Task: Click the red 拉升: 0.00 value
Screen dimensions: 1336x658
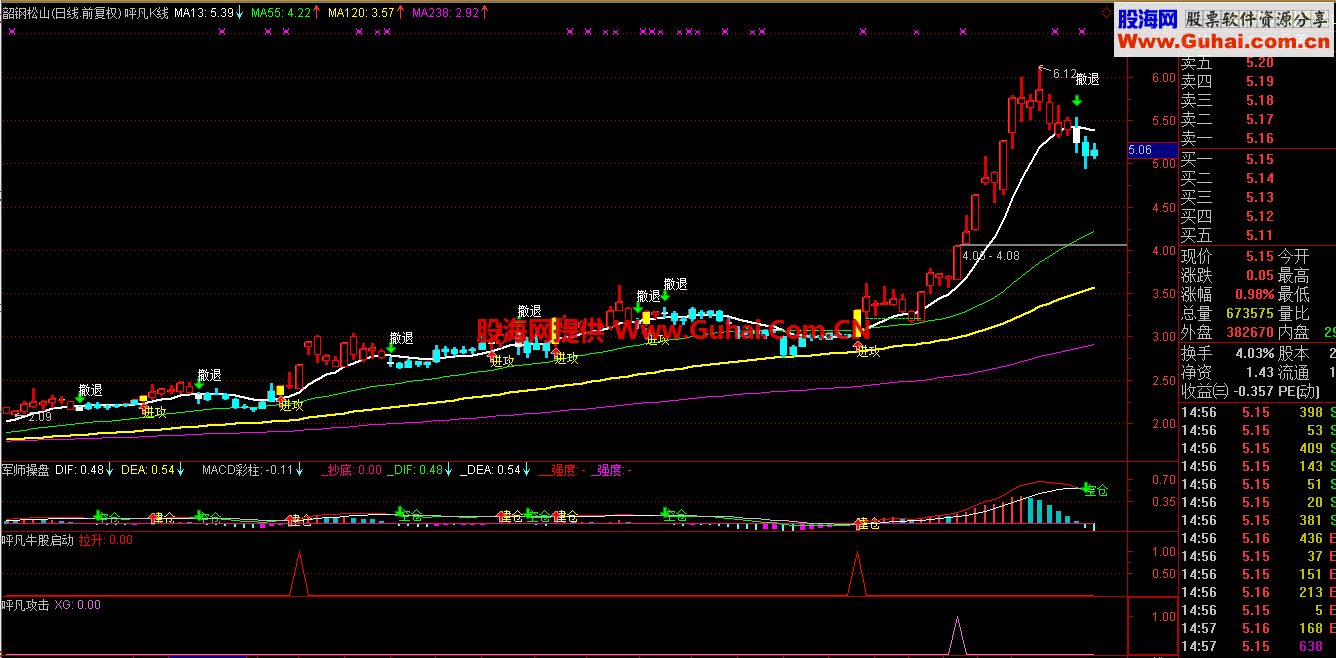Action: [x=106, y=539]
